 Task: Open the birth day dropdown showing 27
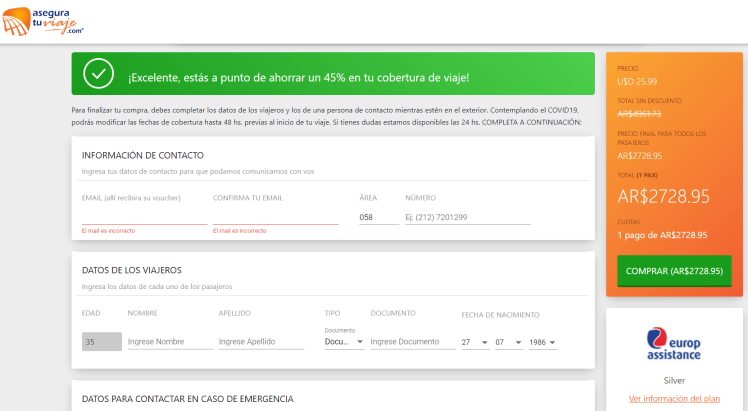[x=474, y=342]
